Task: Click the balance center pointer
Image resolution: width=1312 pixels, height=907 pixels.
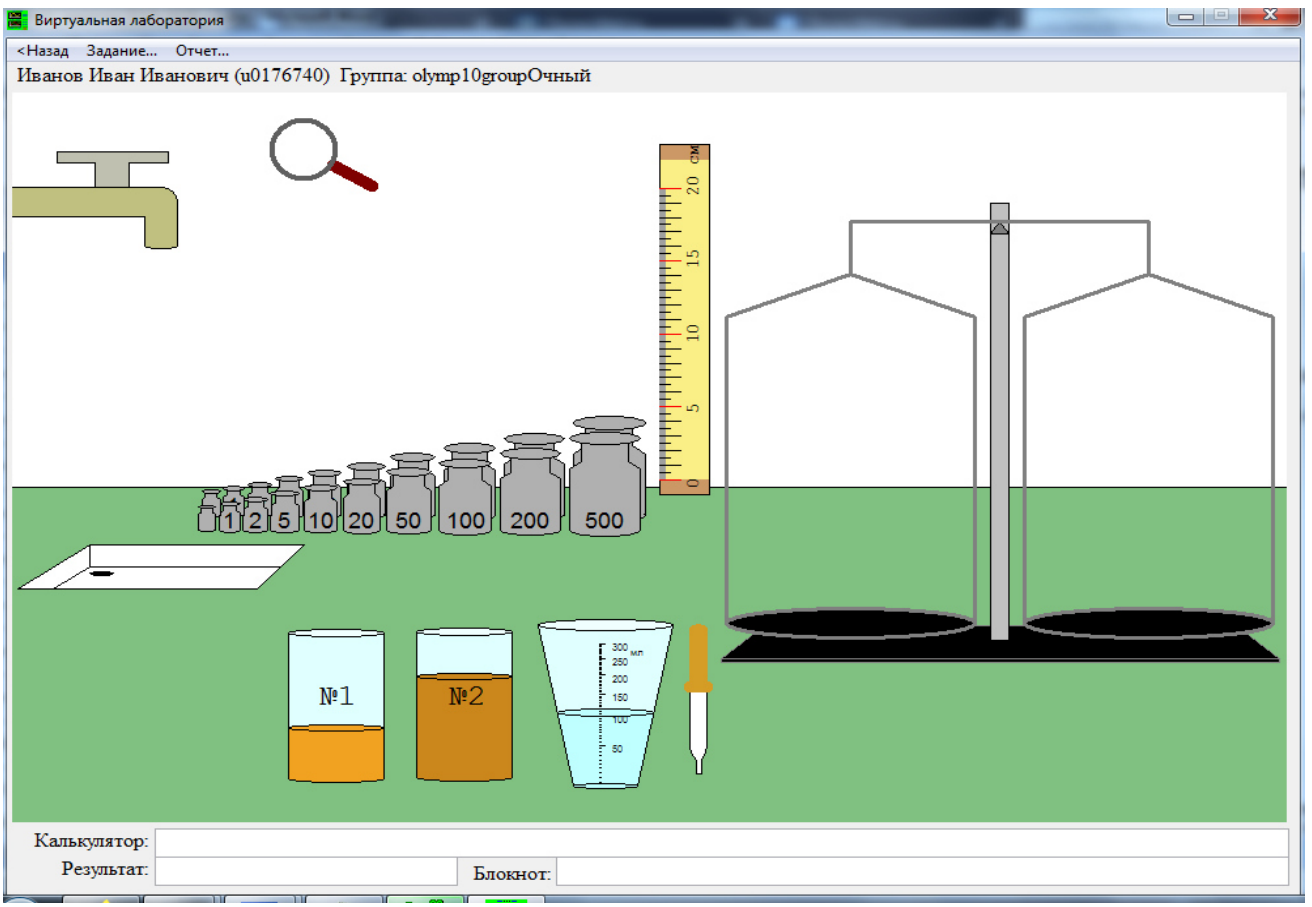Action: pos(999,228)
